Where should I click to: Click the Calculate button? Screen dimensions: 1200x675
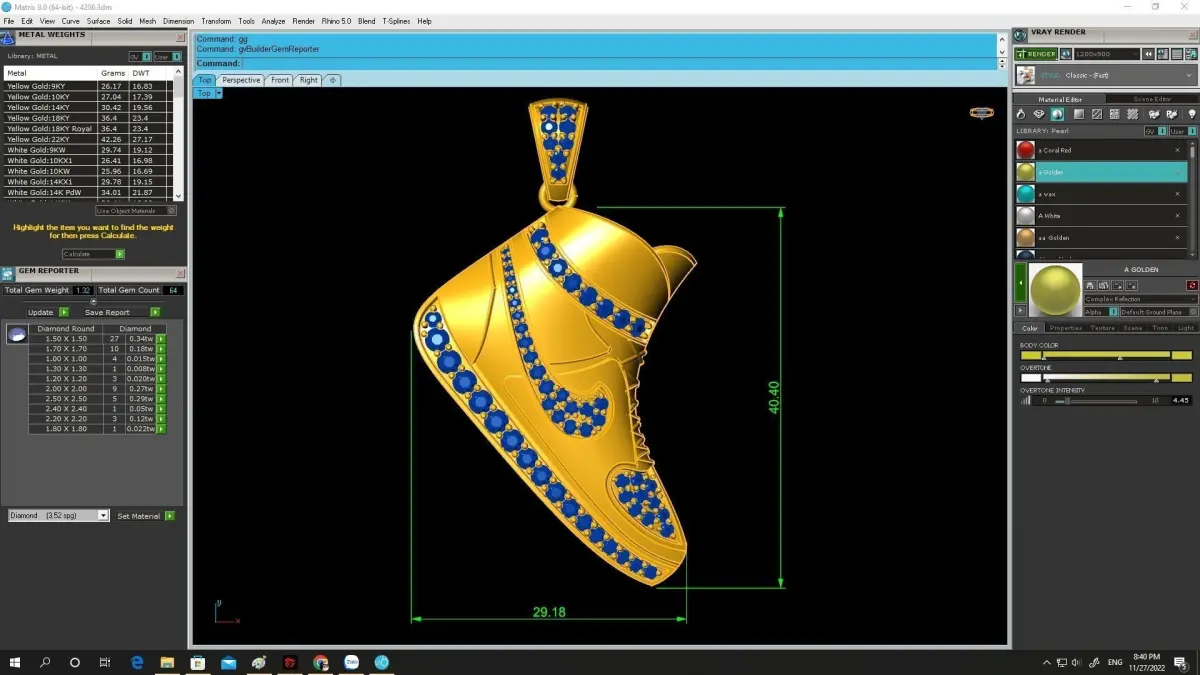[x=94, y=254]
